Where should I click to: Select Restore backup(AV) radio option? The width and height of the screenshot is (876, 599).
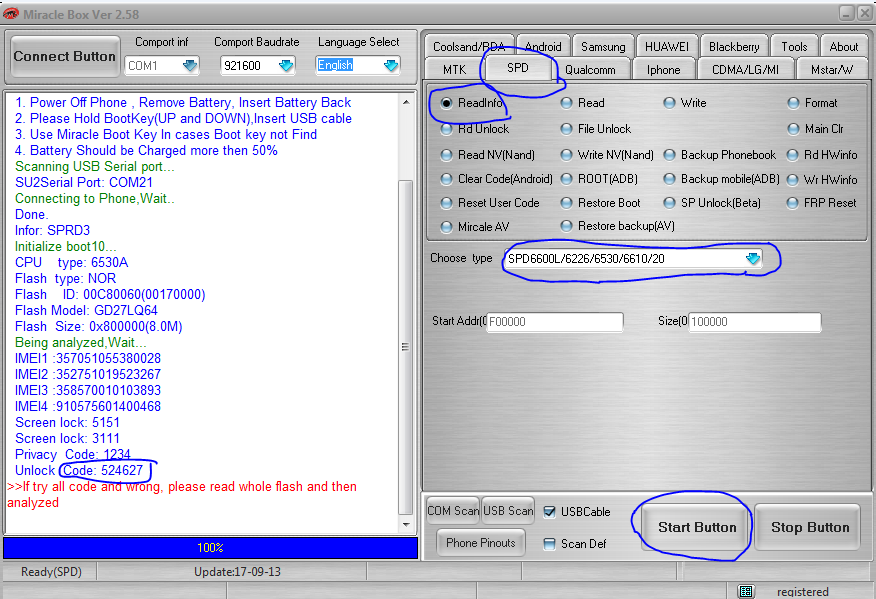pos(566,226)
